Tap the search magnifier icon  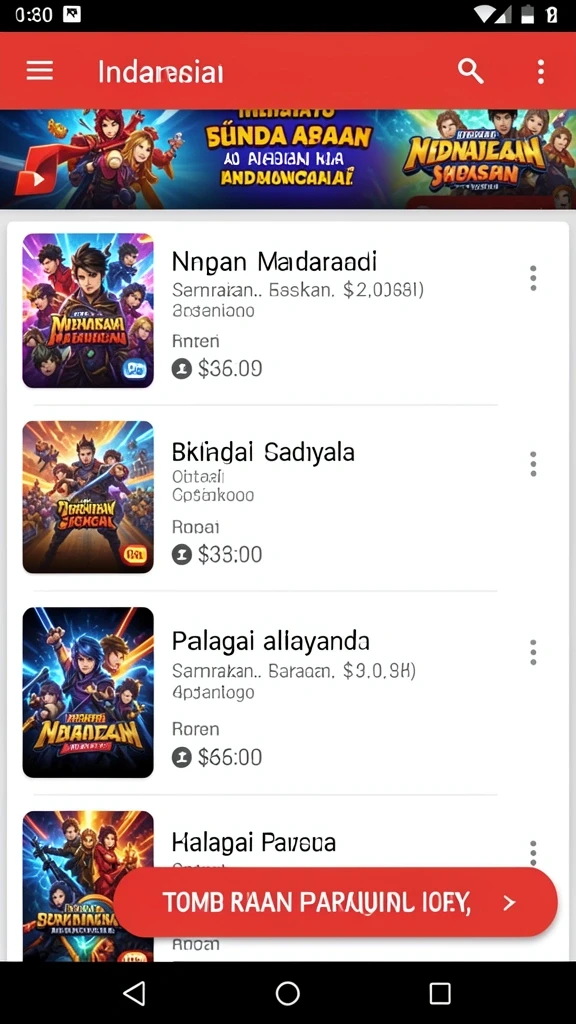click(470, 71)
